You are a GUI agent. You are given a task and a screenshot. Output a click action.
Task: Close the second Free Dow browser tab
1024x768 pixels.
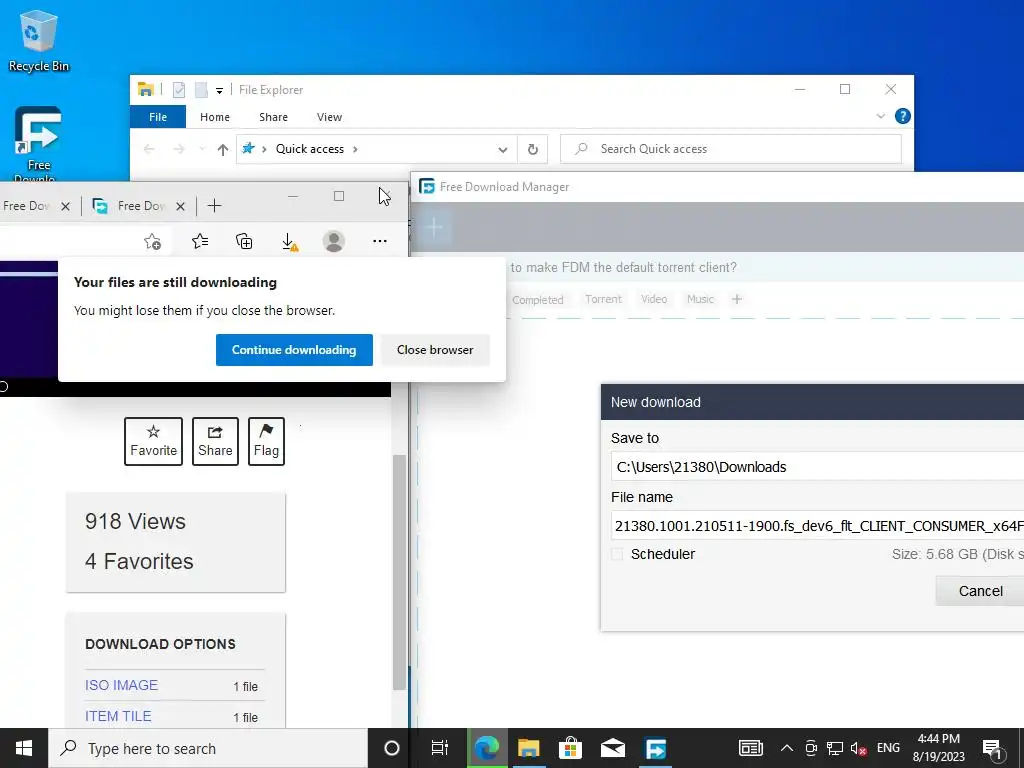pos(180,206)
